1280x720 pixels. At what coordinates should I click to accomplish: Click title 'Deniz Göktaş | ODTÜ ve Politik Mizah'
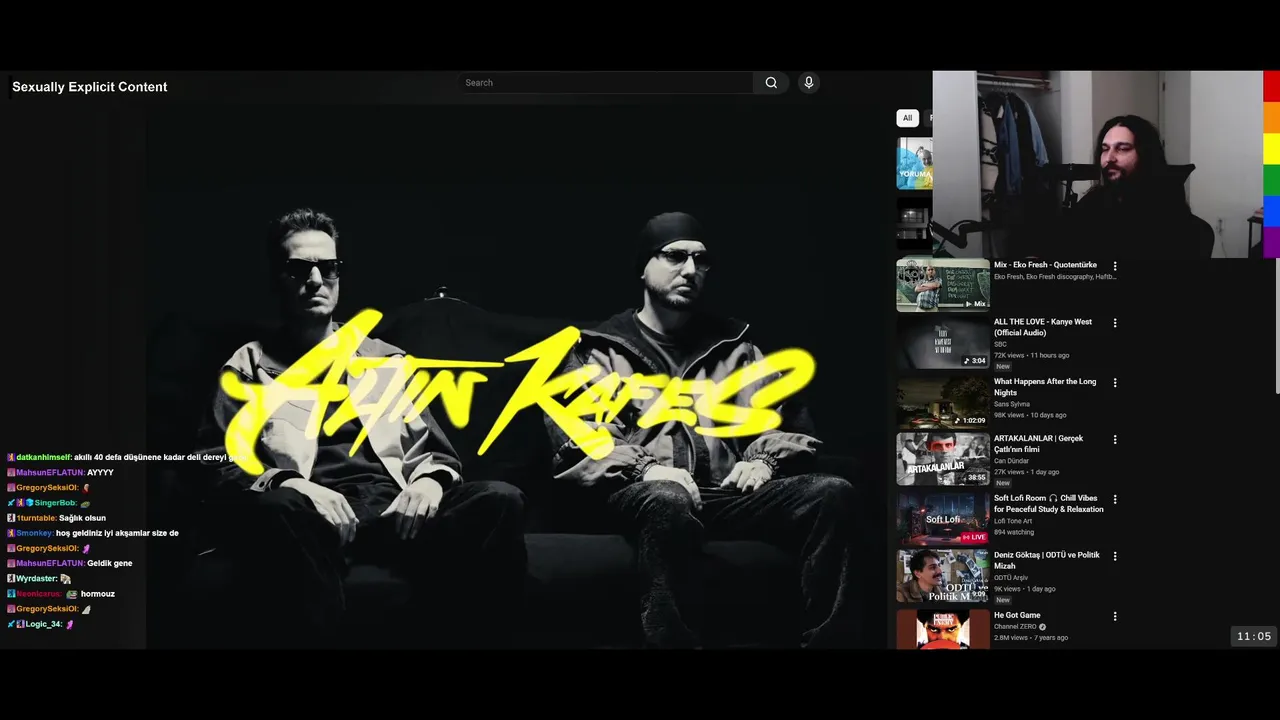point(1047,560)
